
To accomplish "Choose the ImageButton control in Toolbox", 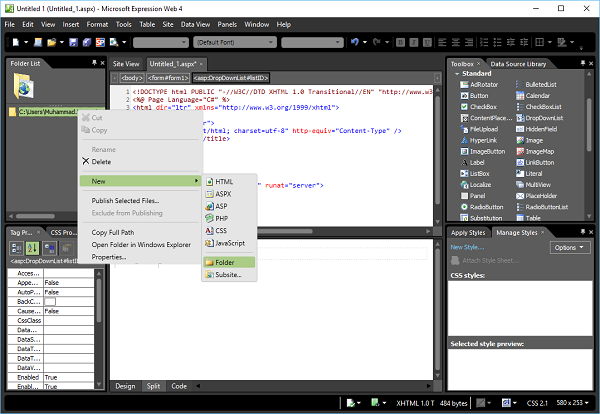I will [x=488, y=151].
